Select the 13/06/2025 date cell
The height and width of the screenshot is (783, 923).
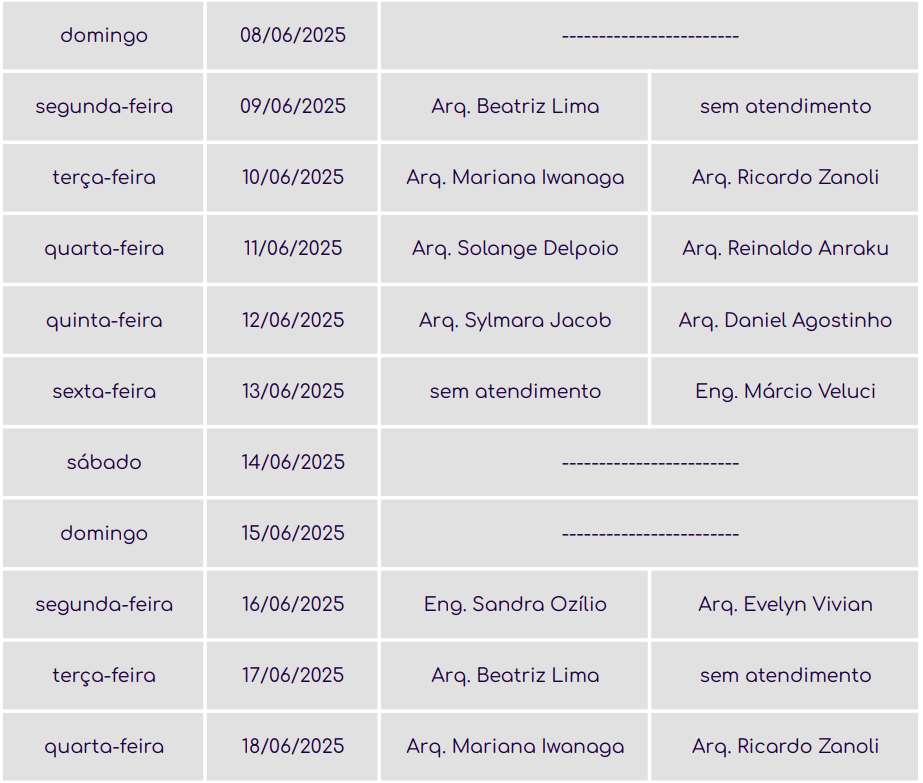coord(293,392)
